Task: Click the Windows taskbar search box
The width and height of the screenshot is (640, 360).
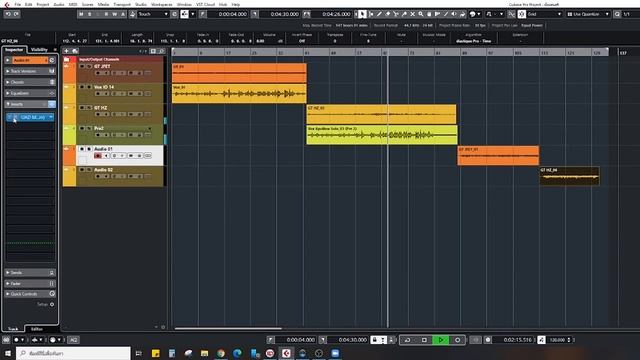Action: tap(73, 353)
